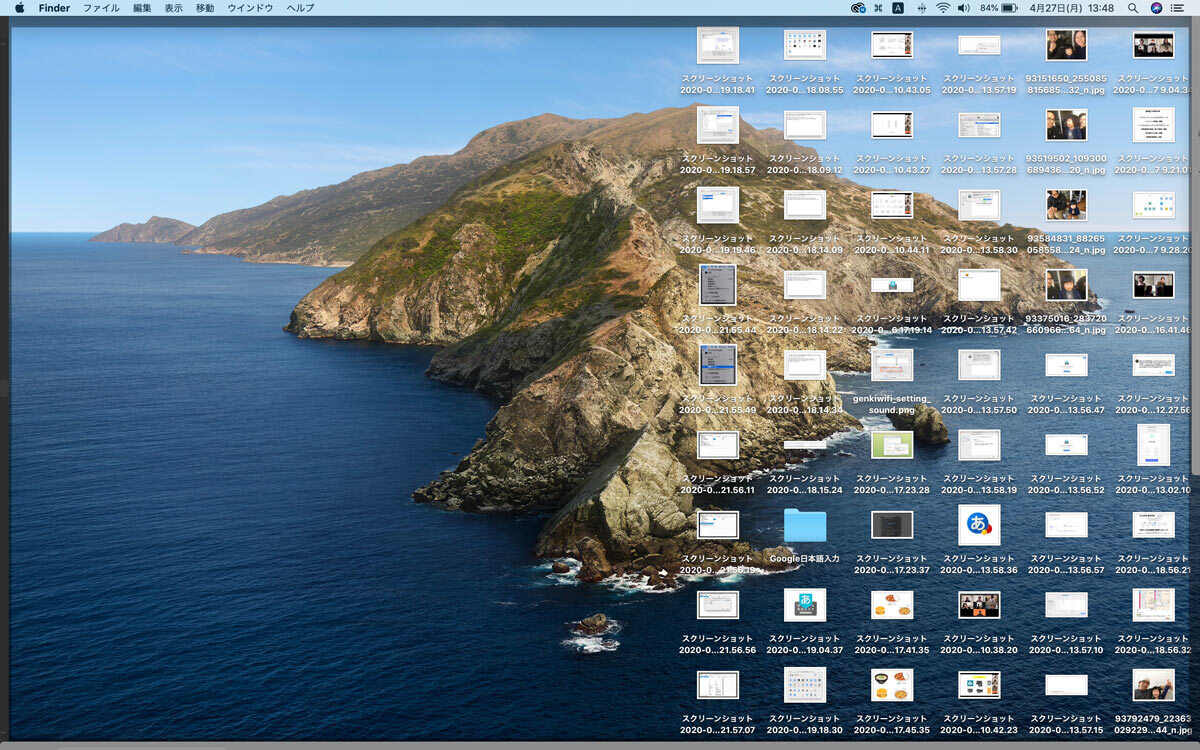
Task: Select screenshot icon dated 2020-0...19.18.30
Action: [805, 685]
